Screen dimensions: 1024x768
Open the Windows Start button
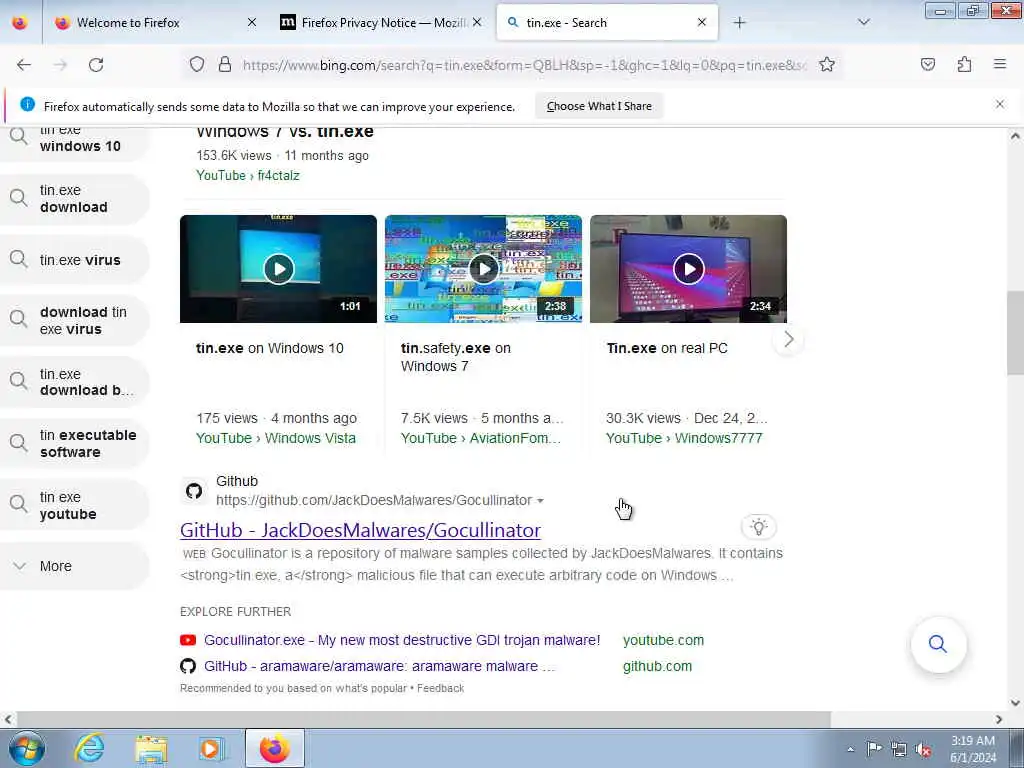click(x=26, y=748)
